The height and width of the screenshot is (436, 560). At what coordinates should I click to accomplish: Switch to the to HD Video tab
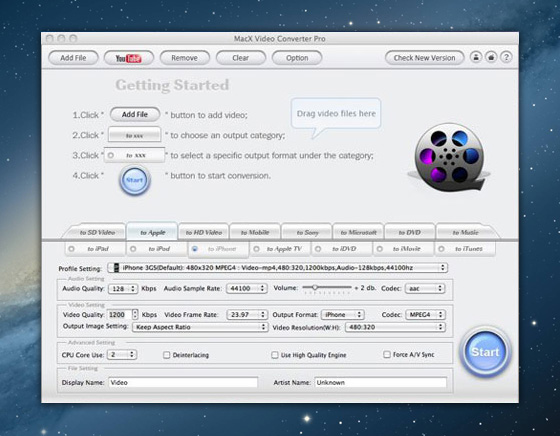(204, 232)
